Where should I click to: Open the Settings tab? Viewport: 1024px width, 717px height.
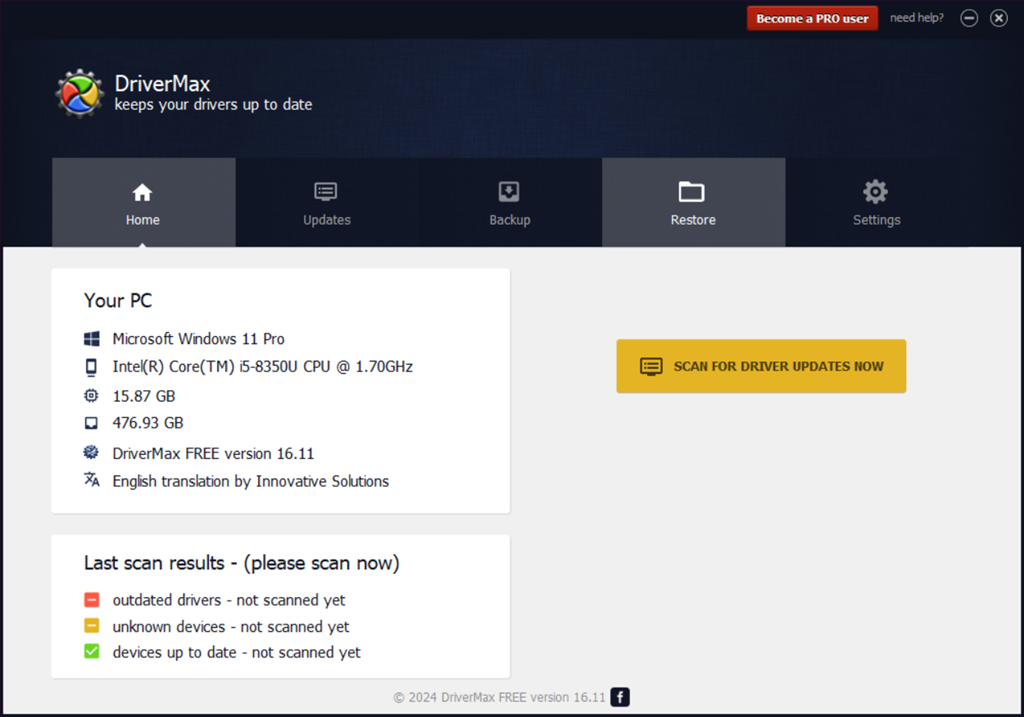(876, 202)
